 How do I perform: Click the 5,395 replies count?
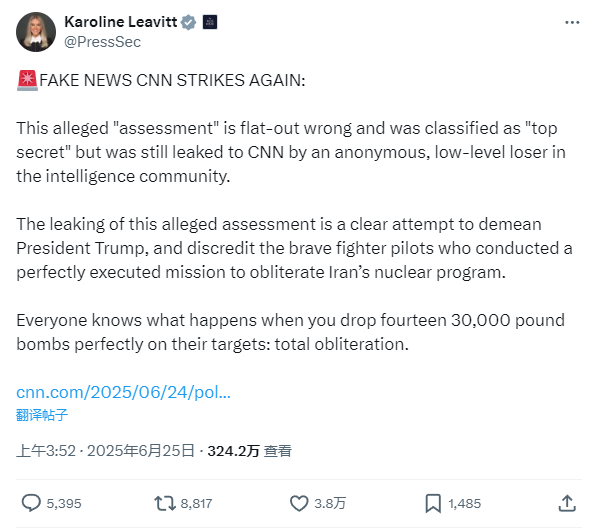pos(64,504)
